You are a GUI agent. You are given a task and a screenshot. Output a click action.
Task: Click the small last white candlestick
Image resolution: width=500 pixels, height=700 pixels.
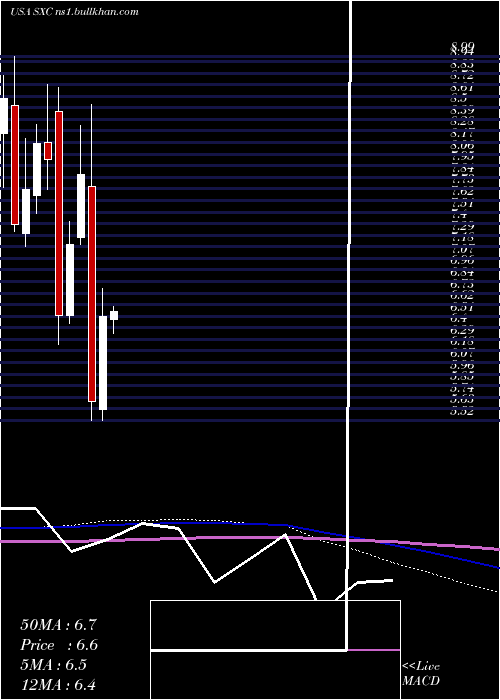114,316
